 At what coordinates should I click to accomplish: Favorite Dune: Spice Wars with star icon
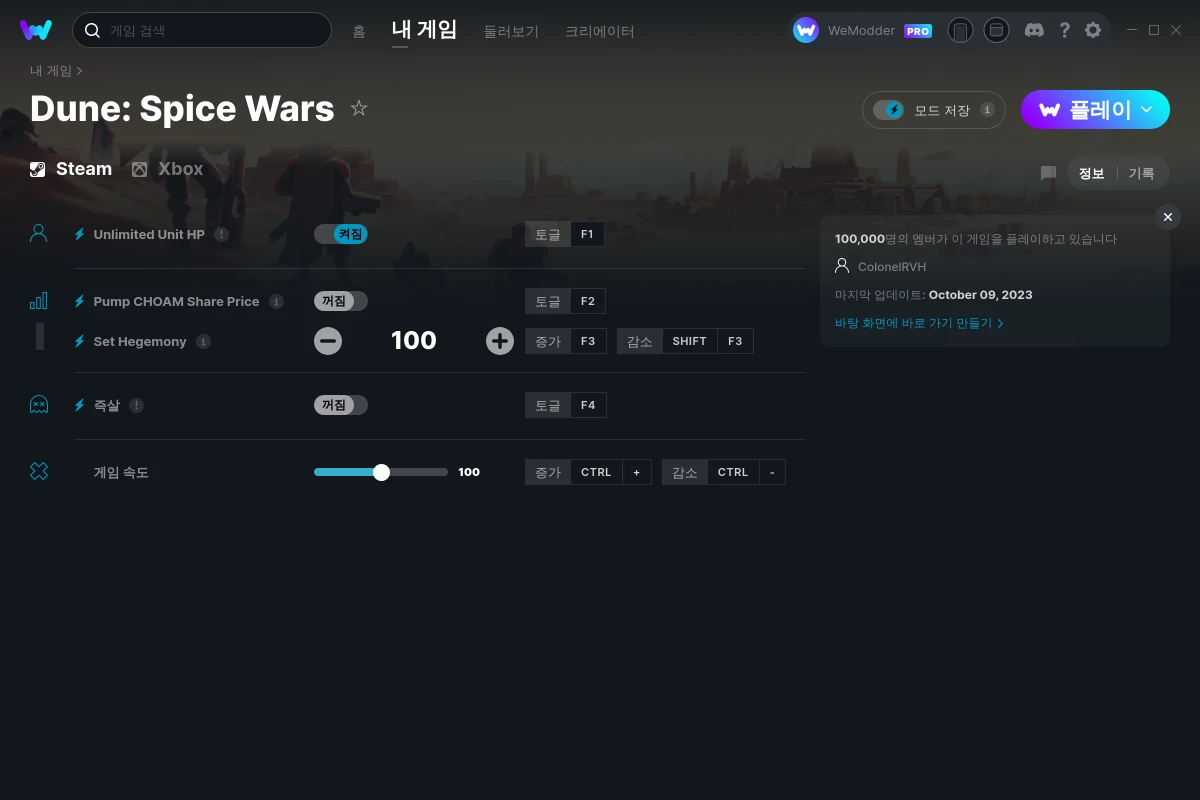(359, 108)
